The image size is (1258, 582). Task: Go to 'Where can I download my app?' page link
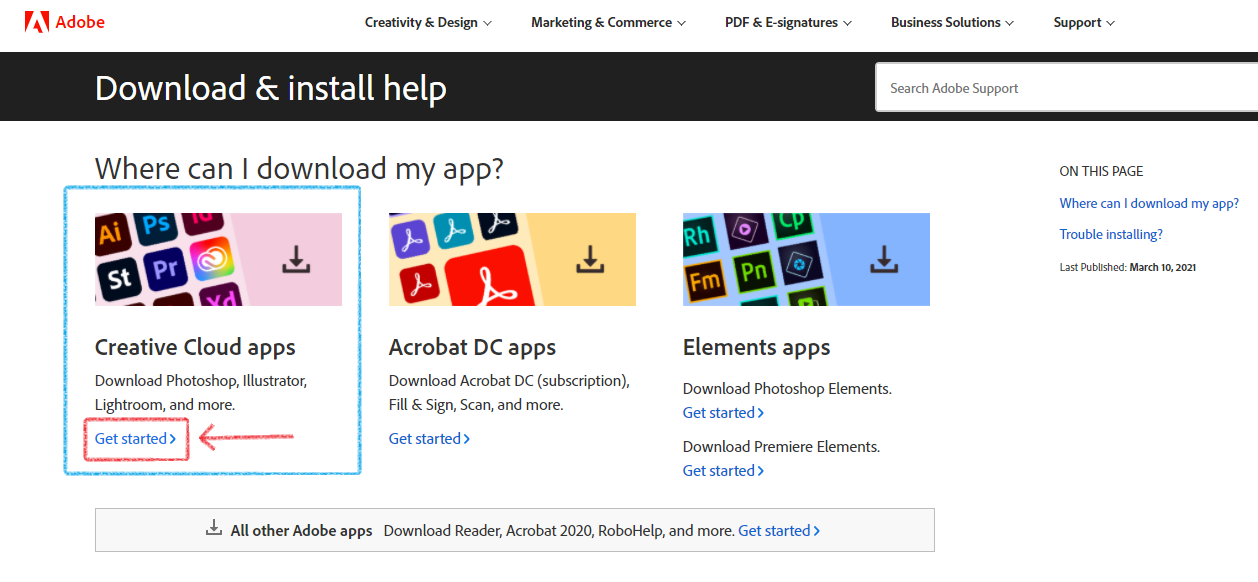point(1149,203)
